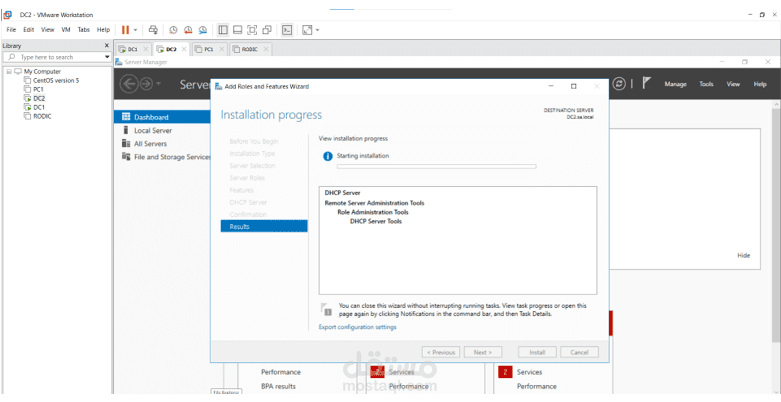Open the Manage snapshots icon
The height and width of the screenshot is (402, 781).
pyautogui.click(x=203, y=30)
